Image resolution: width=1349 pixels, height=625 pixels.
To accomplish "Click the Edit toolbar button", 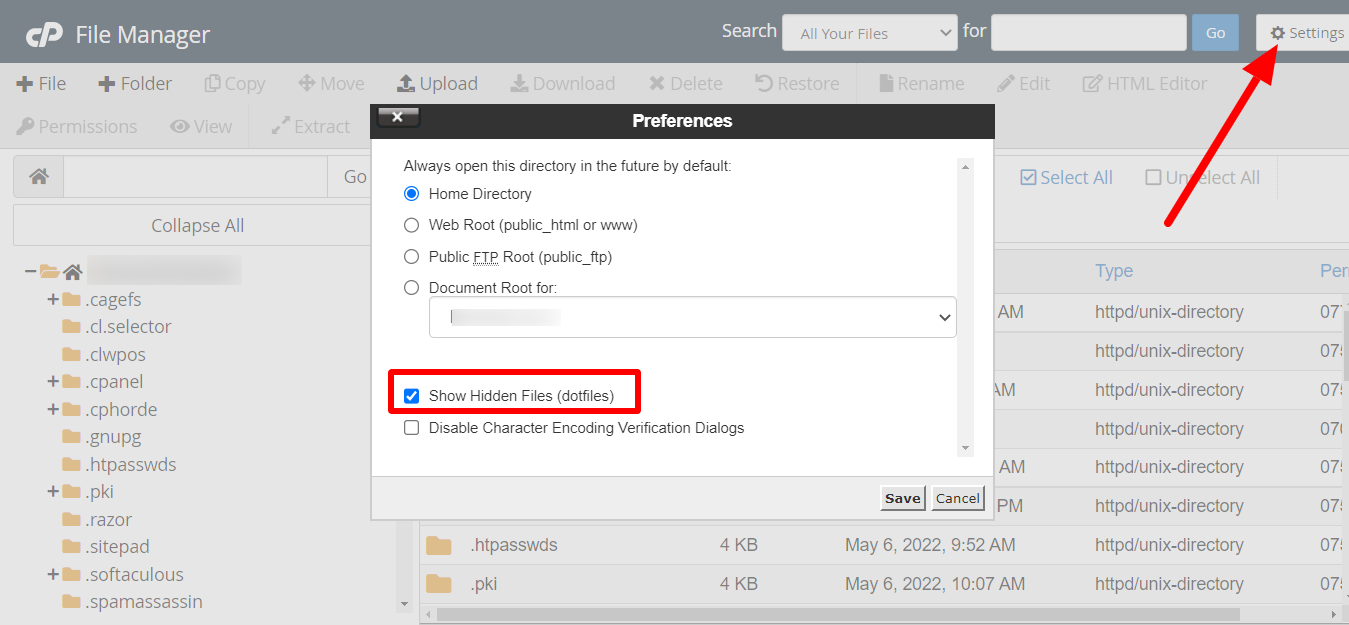I will click(1023, 84).
